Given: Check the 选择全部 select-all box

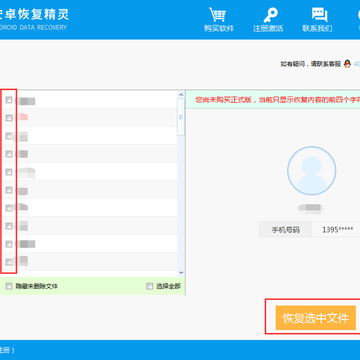Looking at the screenshot, I should click(150, 286).
